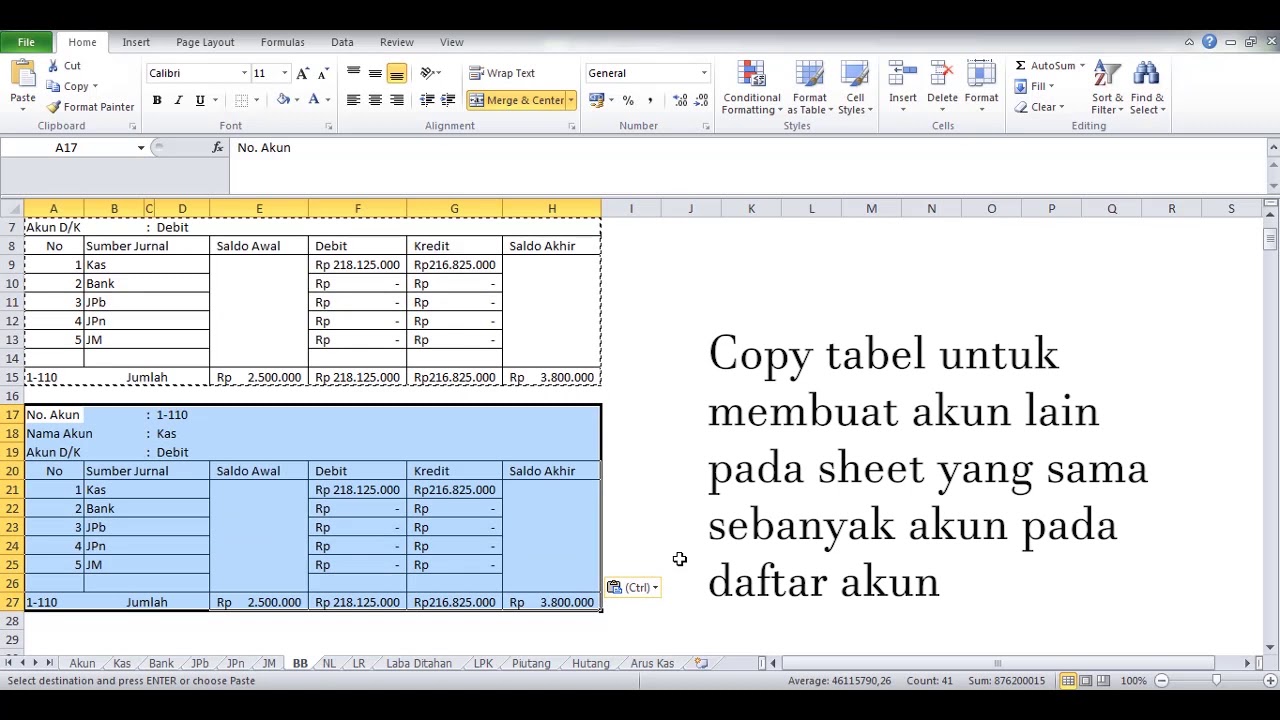Switch to the Page Layout ribbon tab
The height and width of the screenshot is (720, 1280).
tap(205, 42)
